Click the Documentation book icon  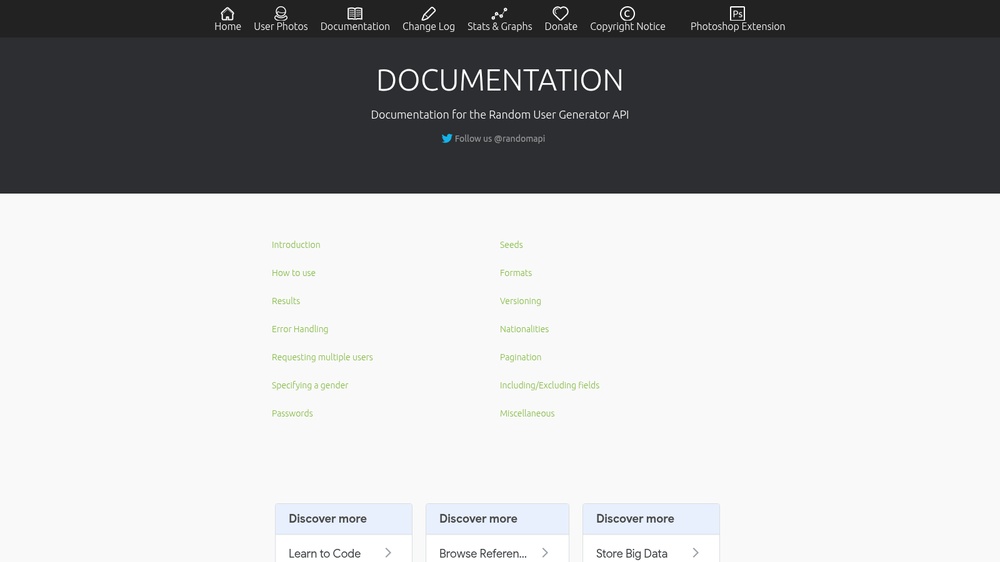pyautogui.click(x=355, y=13)
